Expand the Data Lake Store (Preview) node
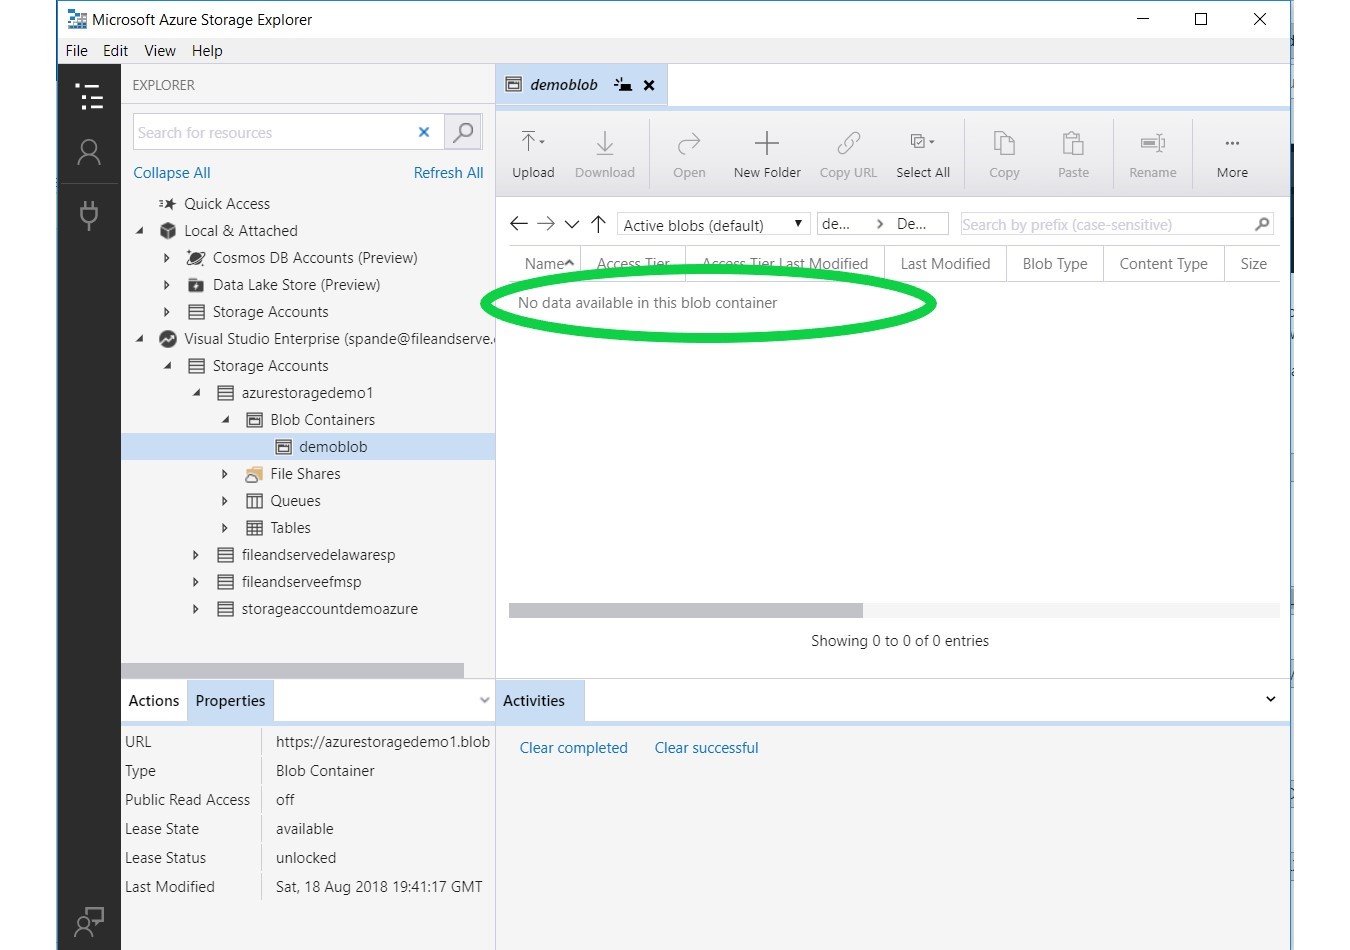 pos(167,285)
